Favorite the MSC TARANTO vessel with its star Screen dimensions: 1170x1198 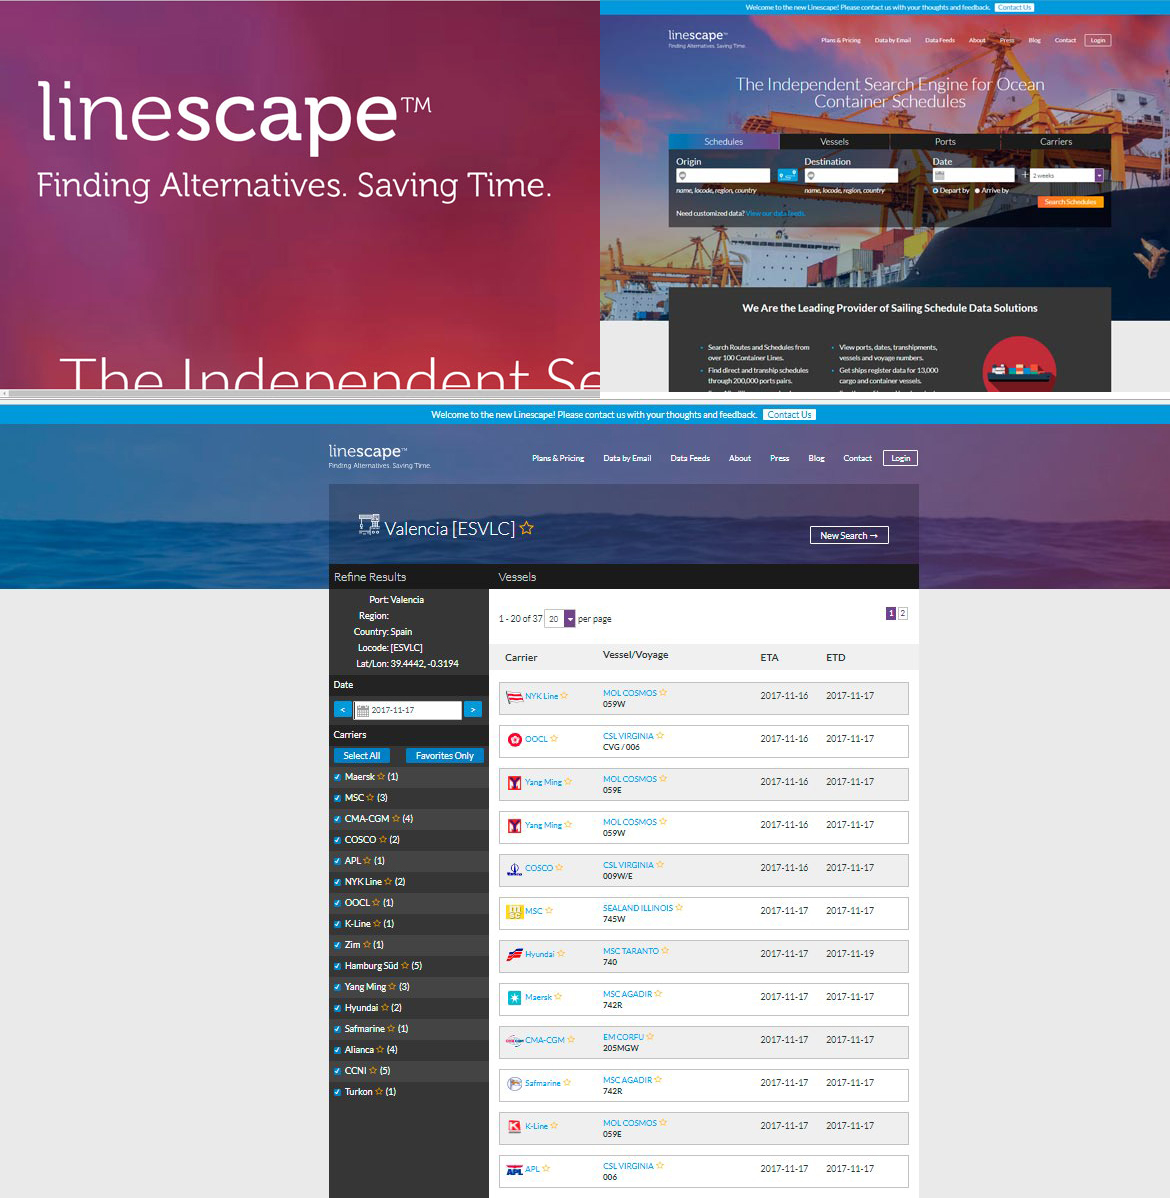pyautogui.click(x=665, y=950)
